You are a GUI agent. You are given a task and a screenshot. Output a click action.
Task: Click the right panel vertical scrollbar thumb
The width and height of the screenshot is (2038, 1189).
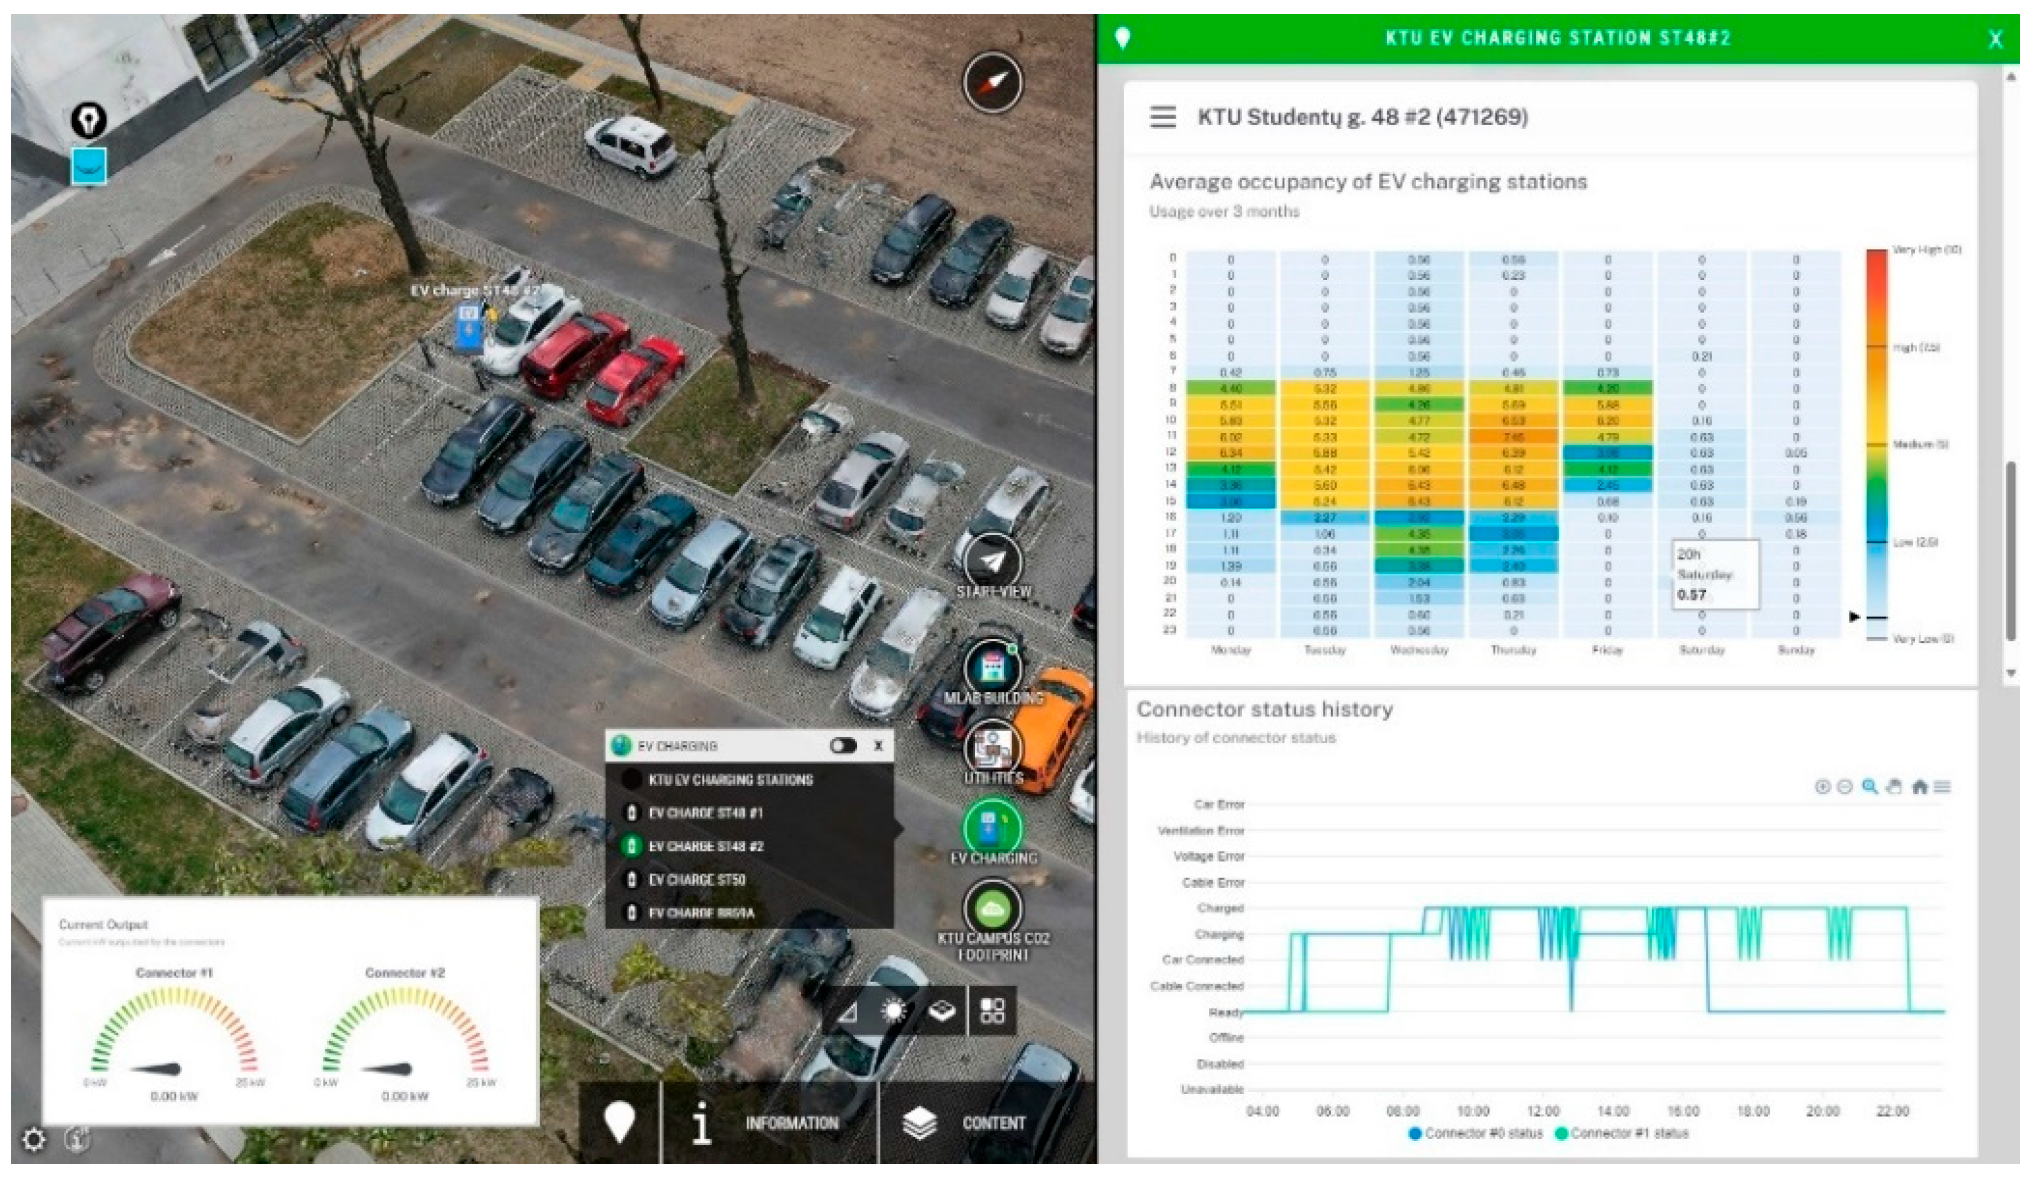pyautogui.click(x=2010, y=550)
